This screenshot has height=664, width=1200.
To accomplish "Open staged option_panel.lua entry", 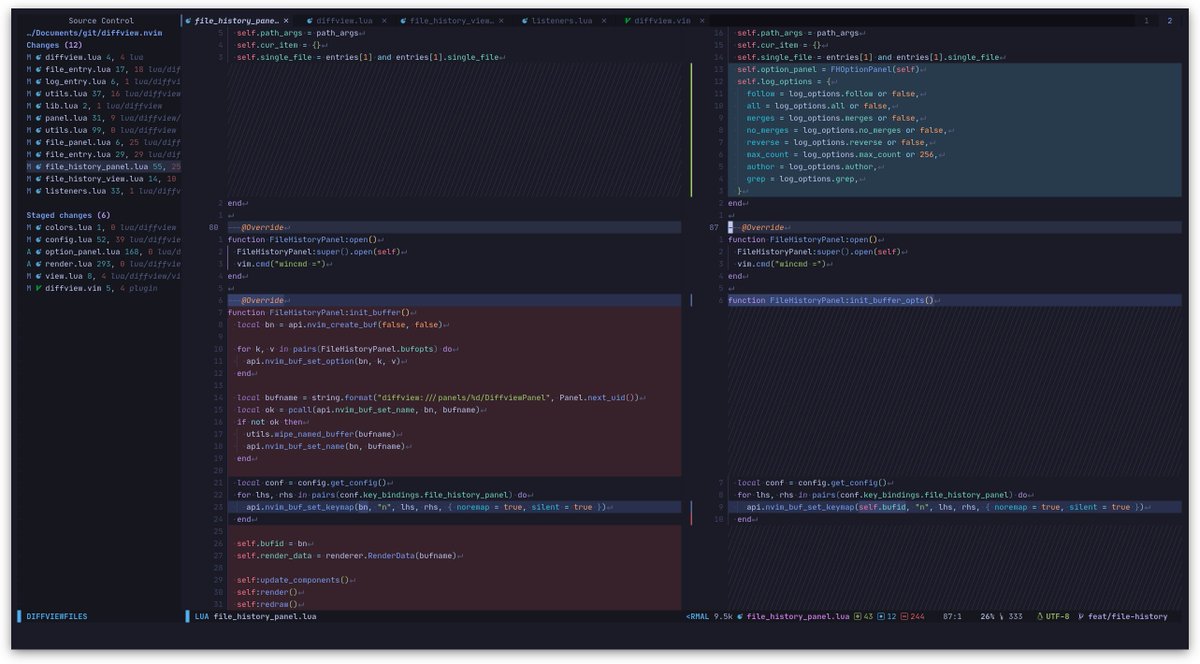I will tap(103, 251).
